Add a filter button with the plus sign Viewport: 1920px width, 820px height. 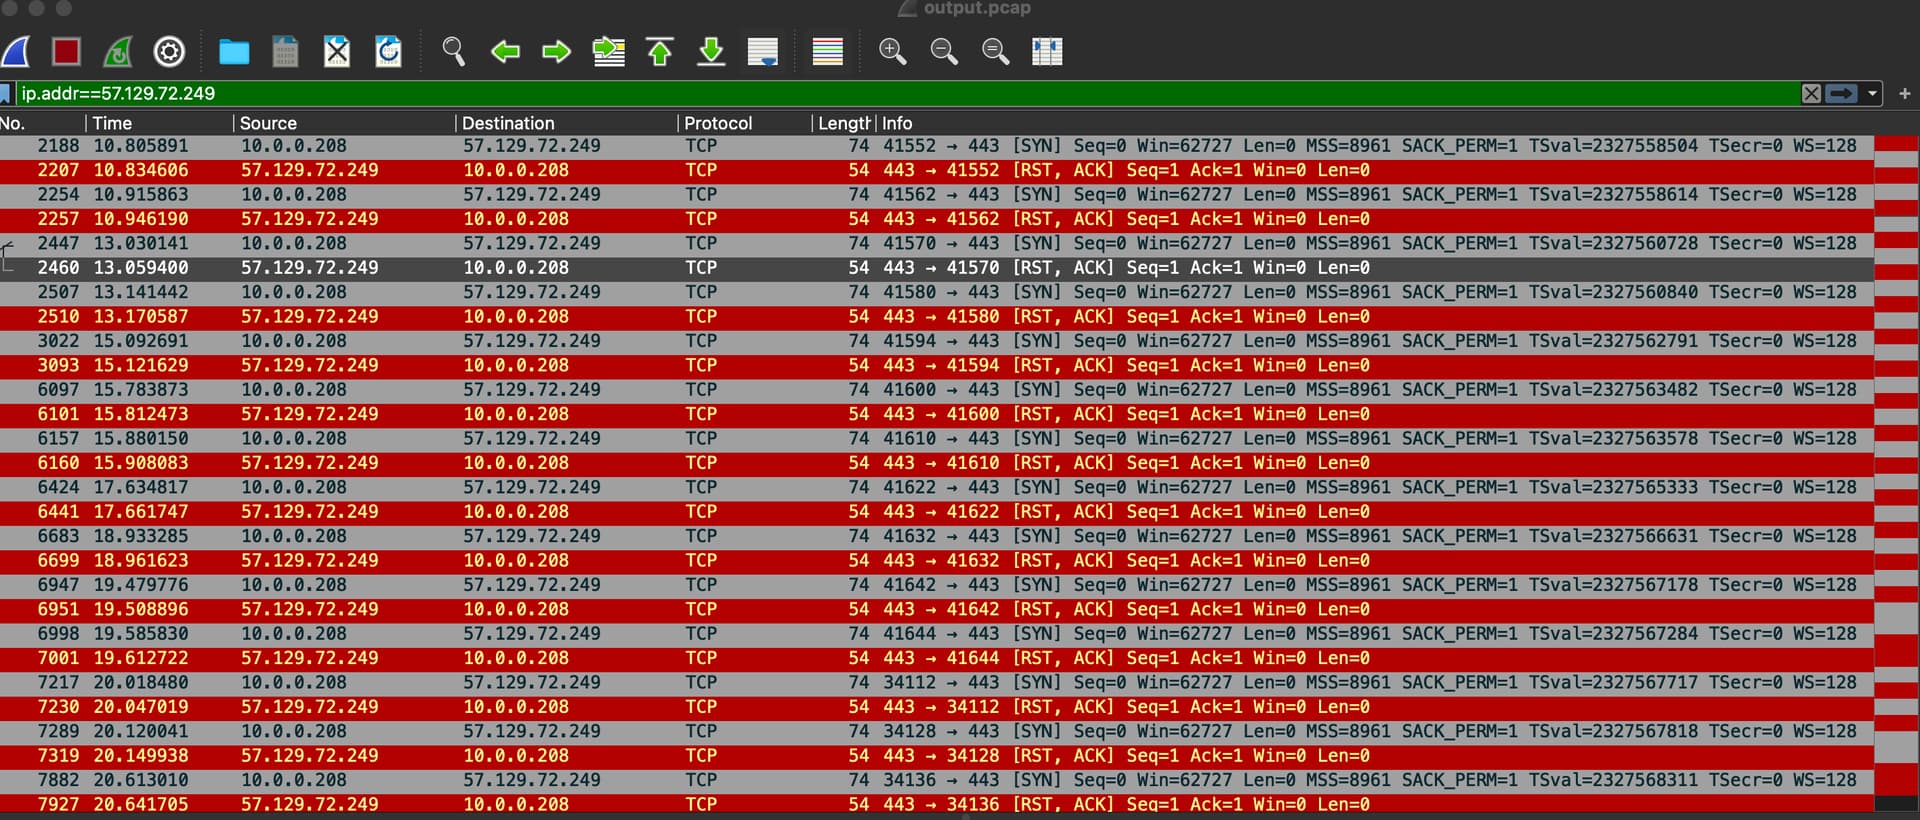tap(1905, 93)
